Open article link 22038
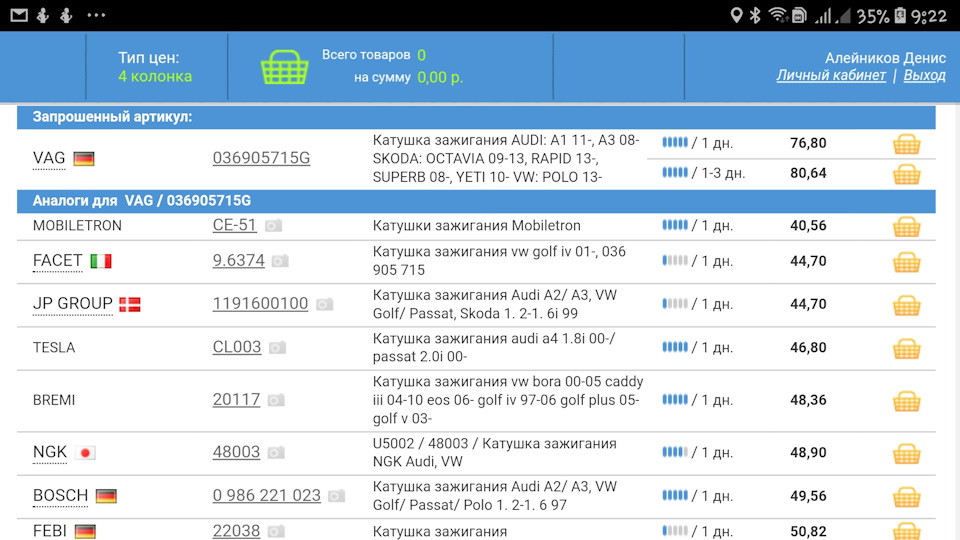This screenshot has height=540, width=960. pos(236,531)
